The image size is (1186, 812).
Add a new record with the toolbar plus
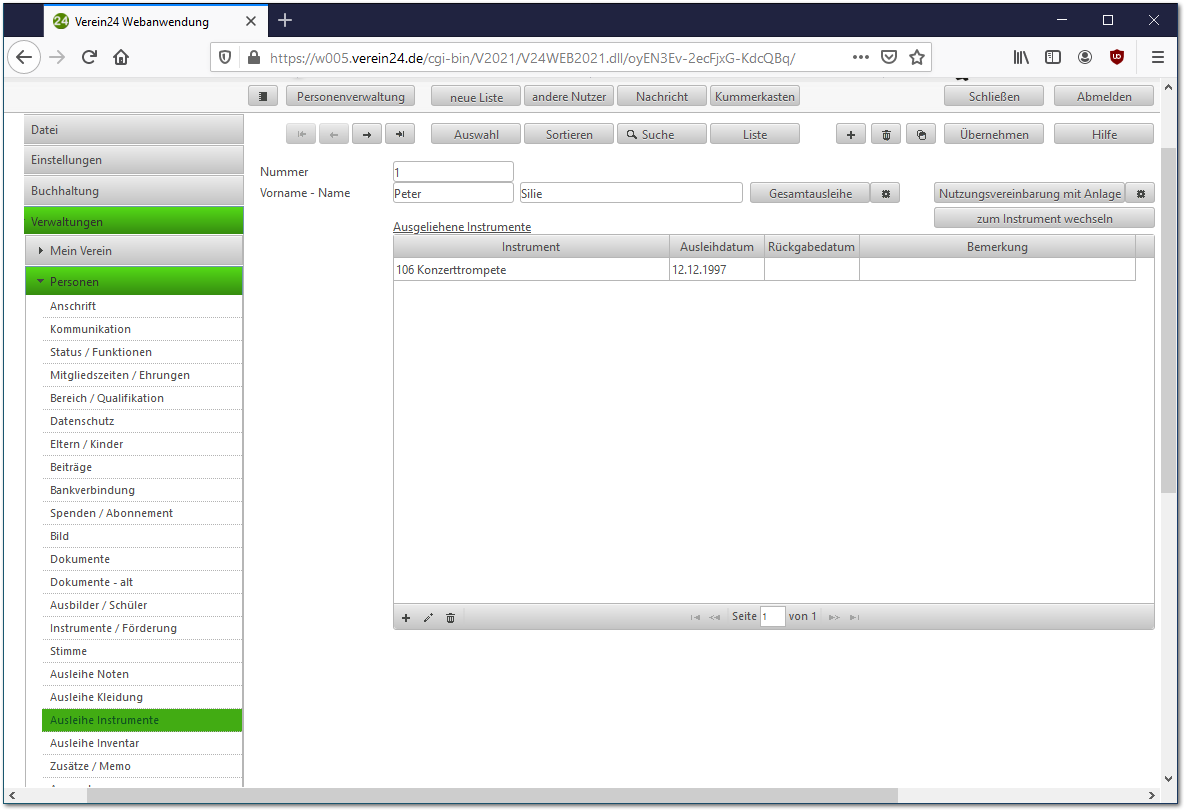(x=850, y=135)
